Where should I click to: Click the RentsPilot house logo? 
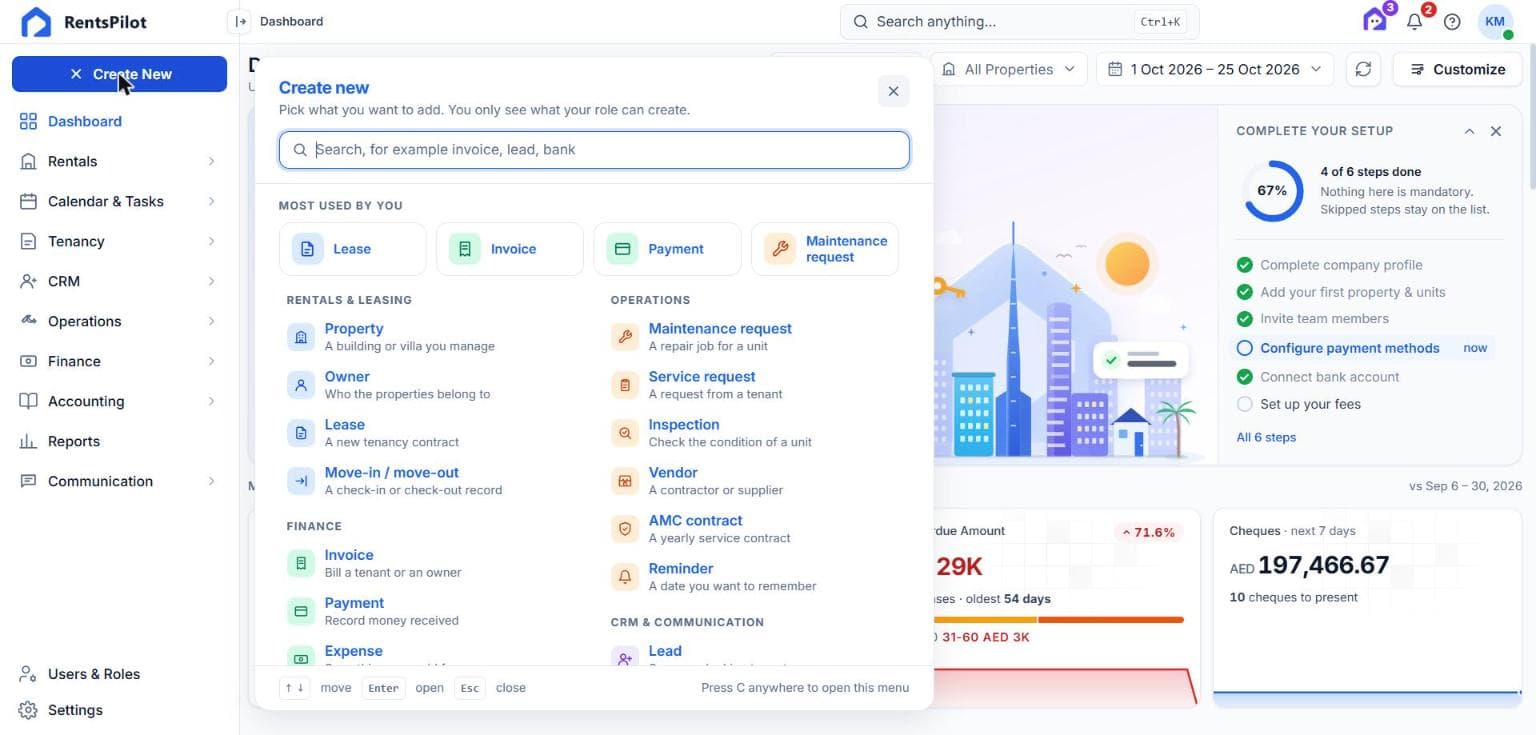35,21
